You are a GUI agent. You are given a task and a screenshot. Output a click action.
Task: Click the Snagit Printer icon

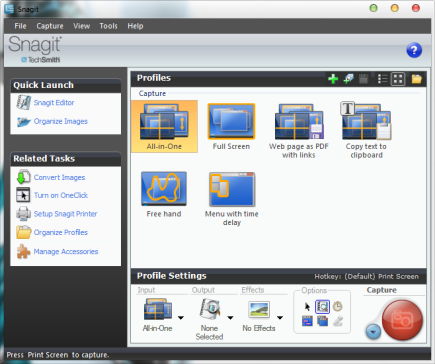23,214
